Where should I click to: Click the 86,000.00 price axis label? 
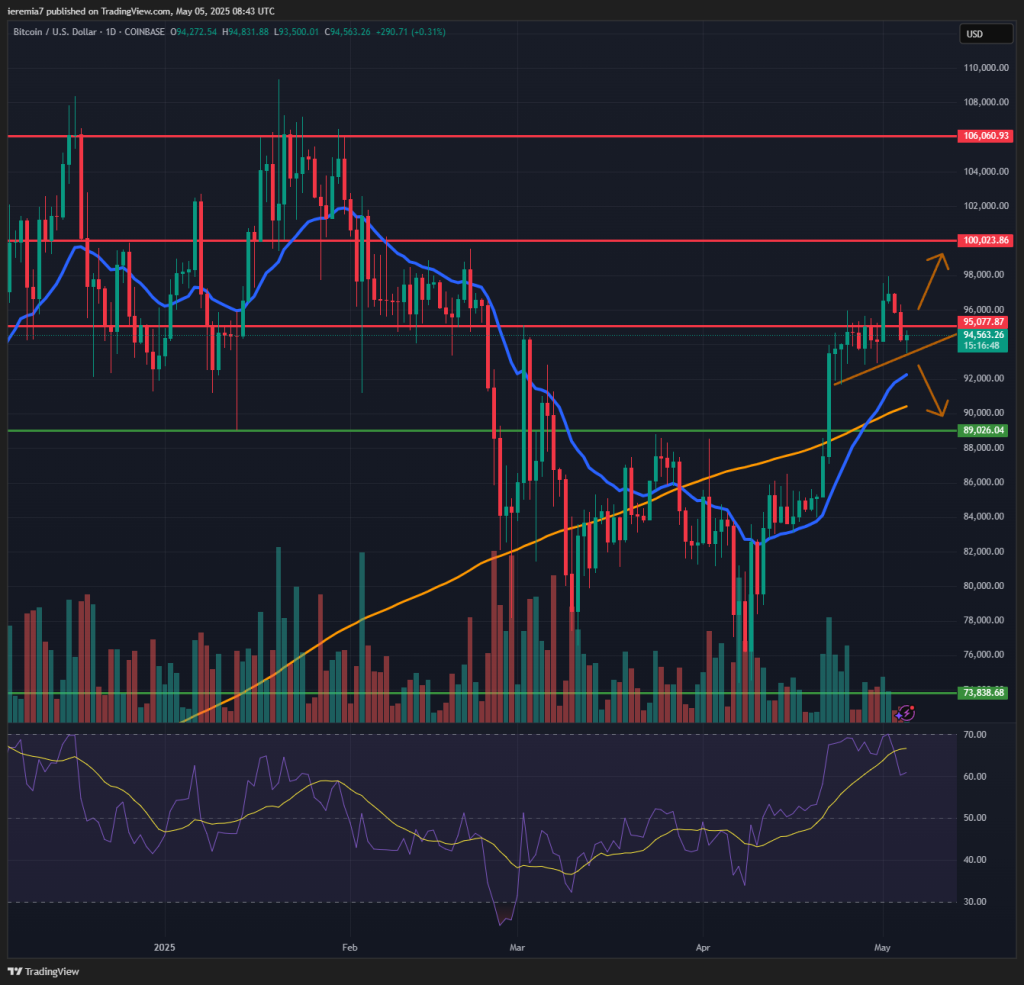[984, 482]
